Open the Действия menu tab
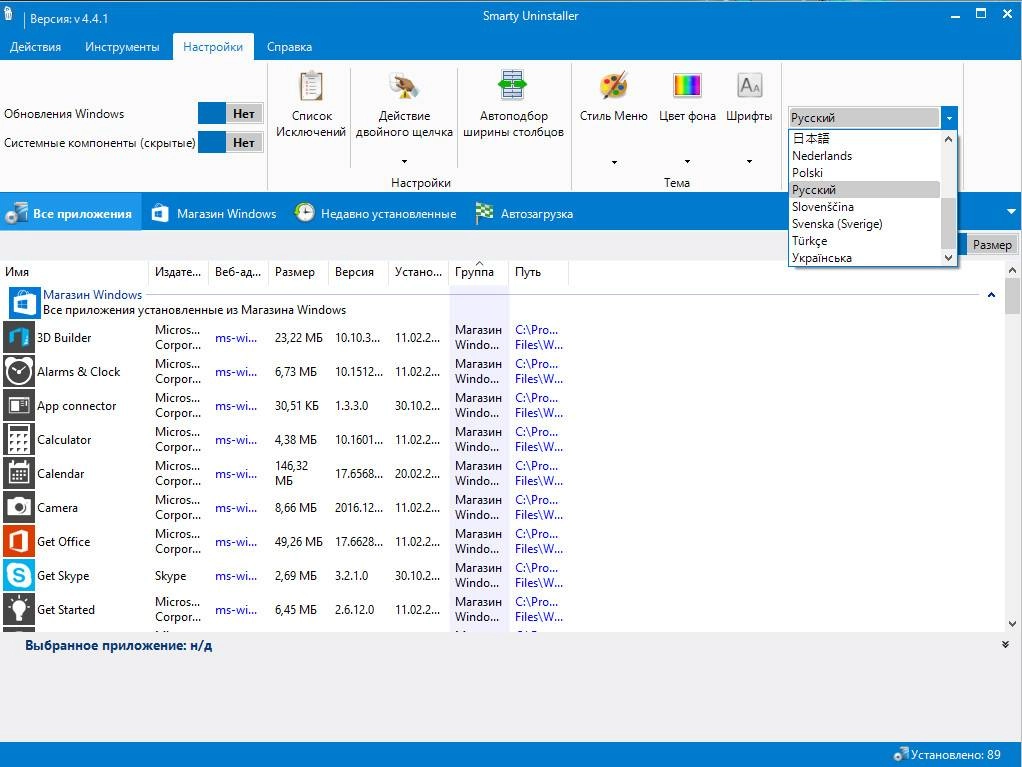1022x767 pixels. pyautogui.click(x=35, y=47)
